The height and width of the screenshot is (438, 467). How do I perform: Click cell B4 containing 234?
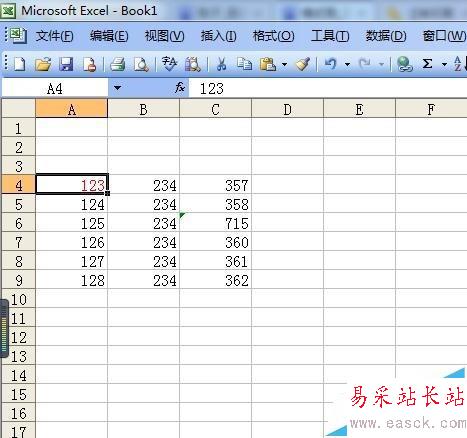coord(144,185)
